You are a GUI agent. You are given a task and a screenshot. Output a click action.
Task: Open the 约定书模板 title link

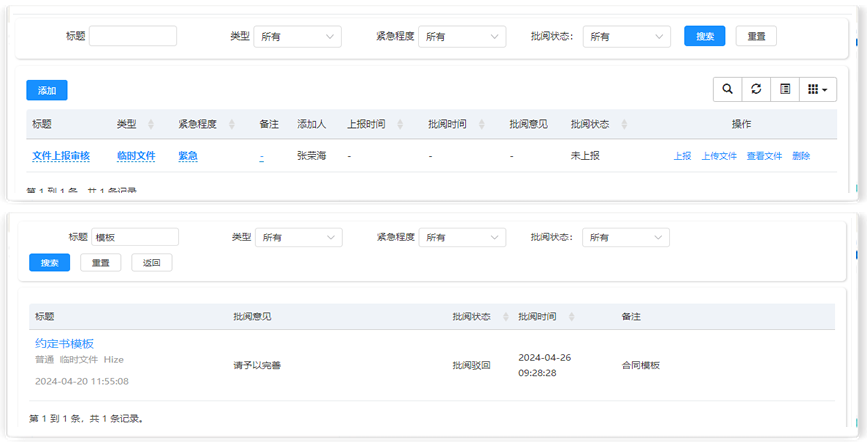(65, 343)
